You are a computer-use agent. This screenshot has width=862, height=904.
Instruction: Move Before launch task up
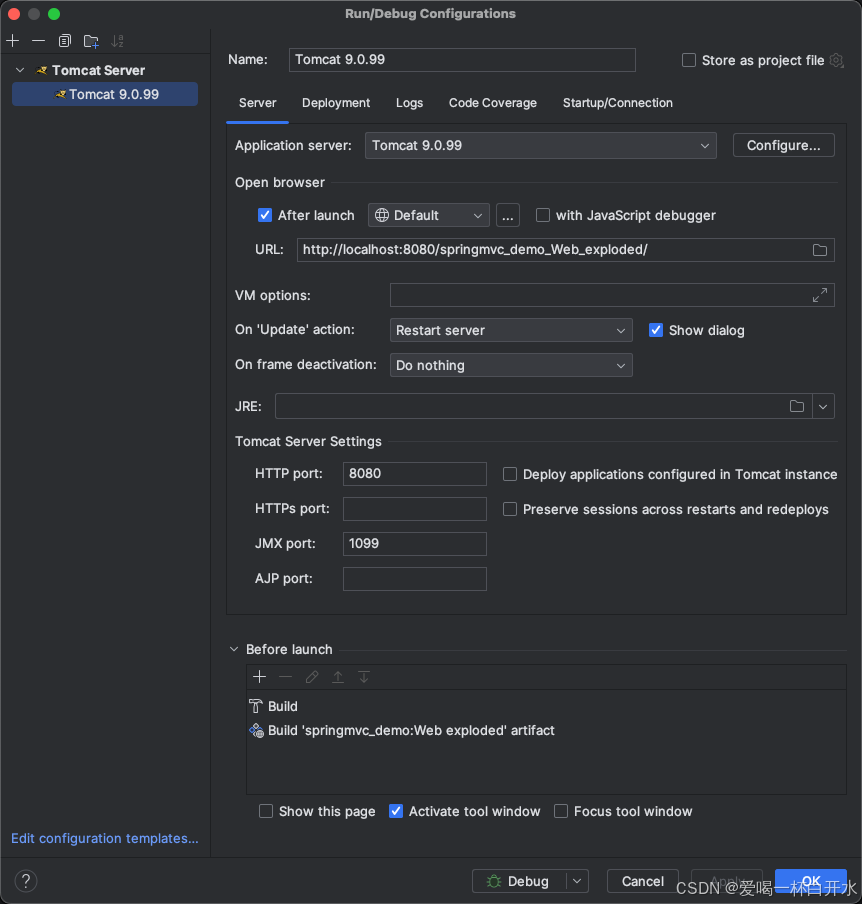[338, 677]
